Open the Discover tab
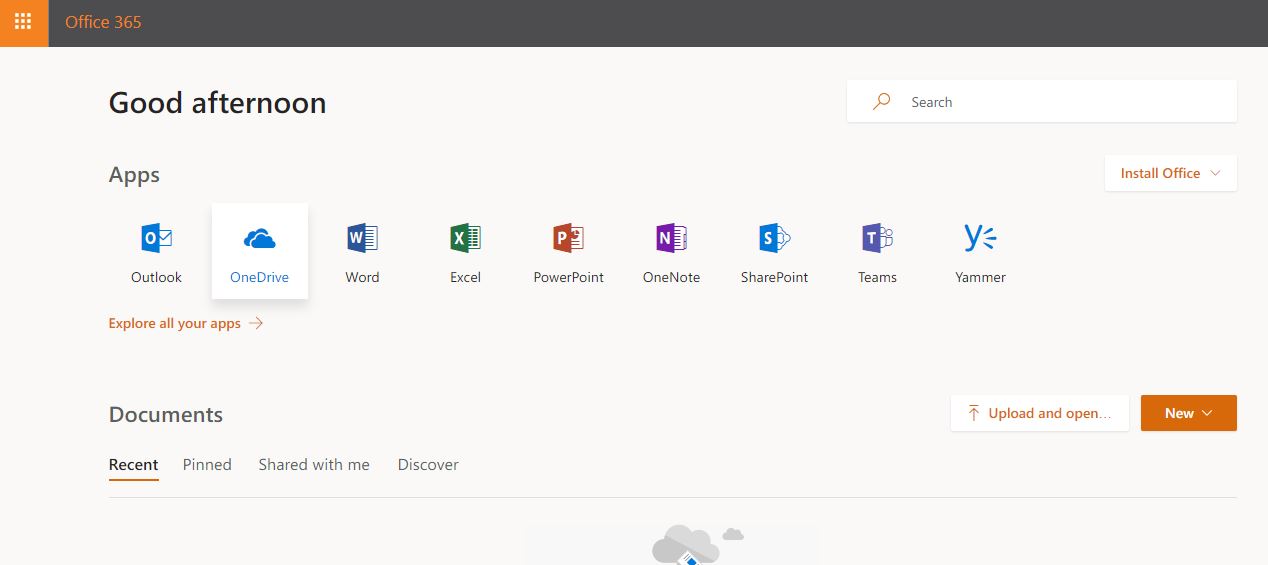This screenshot has height=565, width=1268. (x=428, y=465)
